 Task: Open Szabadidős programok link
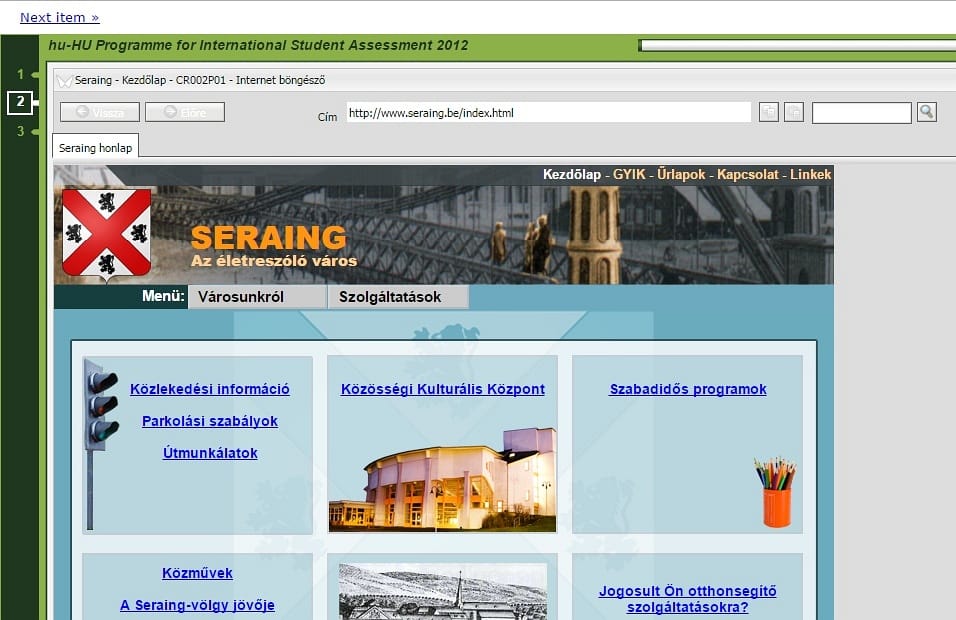tap(688, 389)
